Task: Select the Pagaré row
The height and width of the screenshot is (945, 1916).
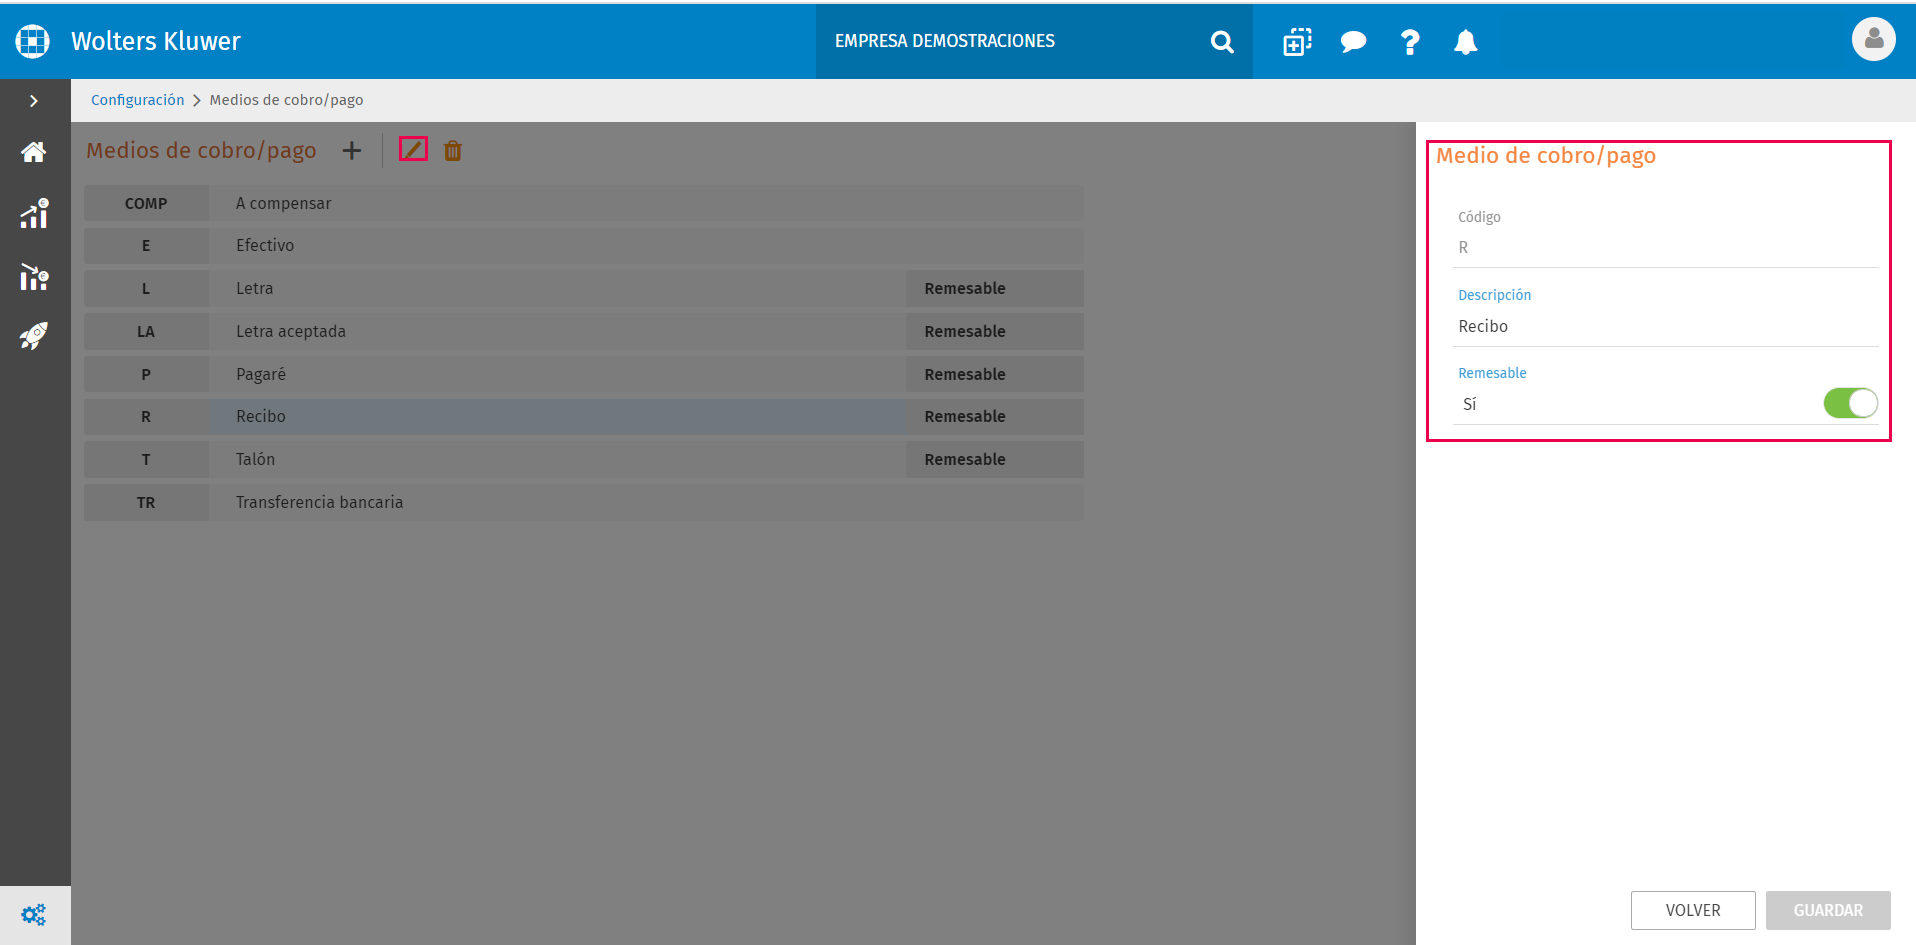Action: point(584,374)
